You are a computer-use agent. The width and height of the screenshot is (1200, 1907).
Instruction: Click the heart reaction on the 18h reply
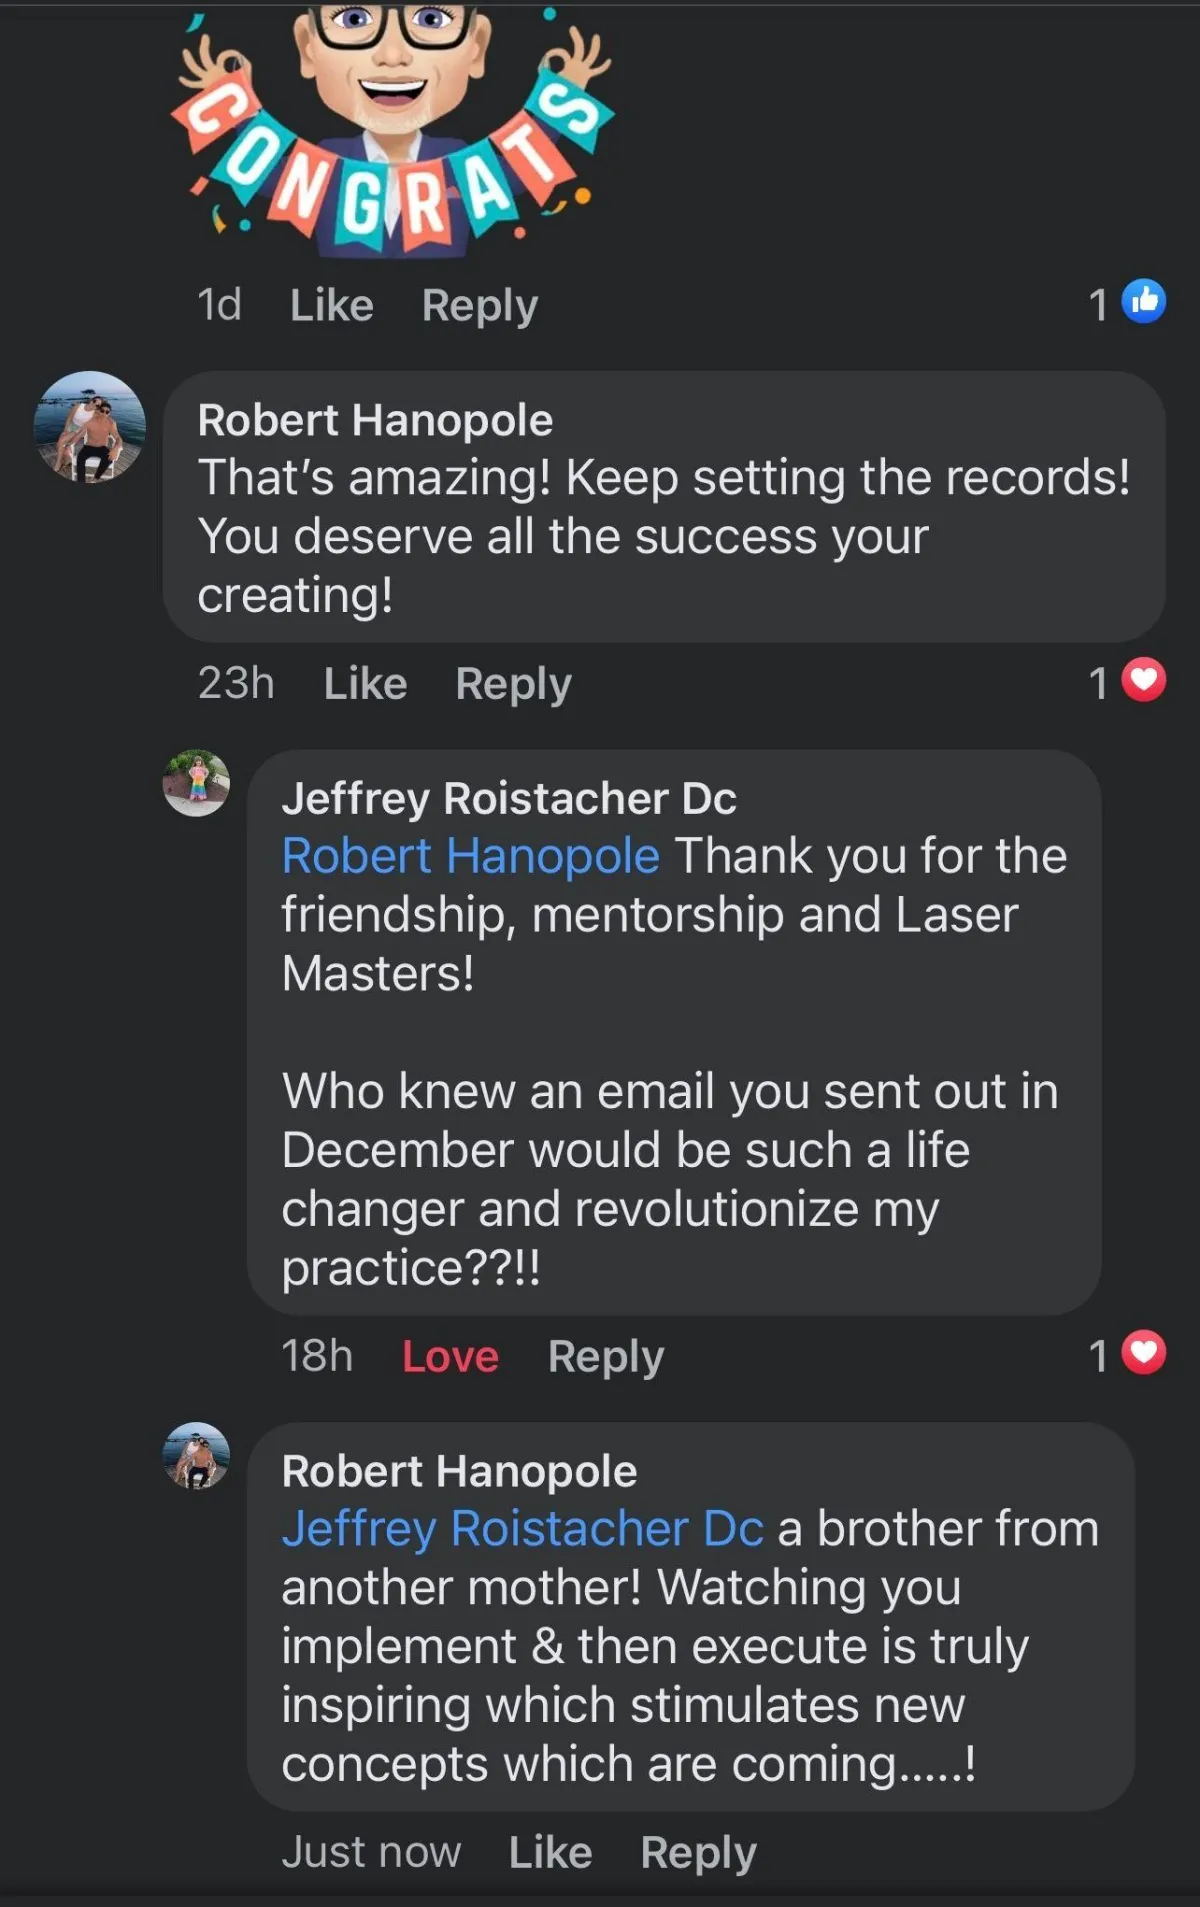pyautogui.click(x=1143, y=1353)
